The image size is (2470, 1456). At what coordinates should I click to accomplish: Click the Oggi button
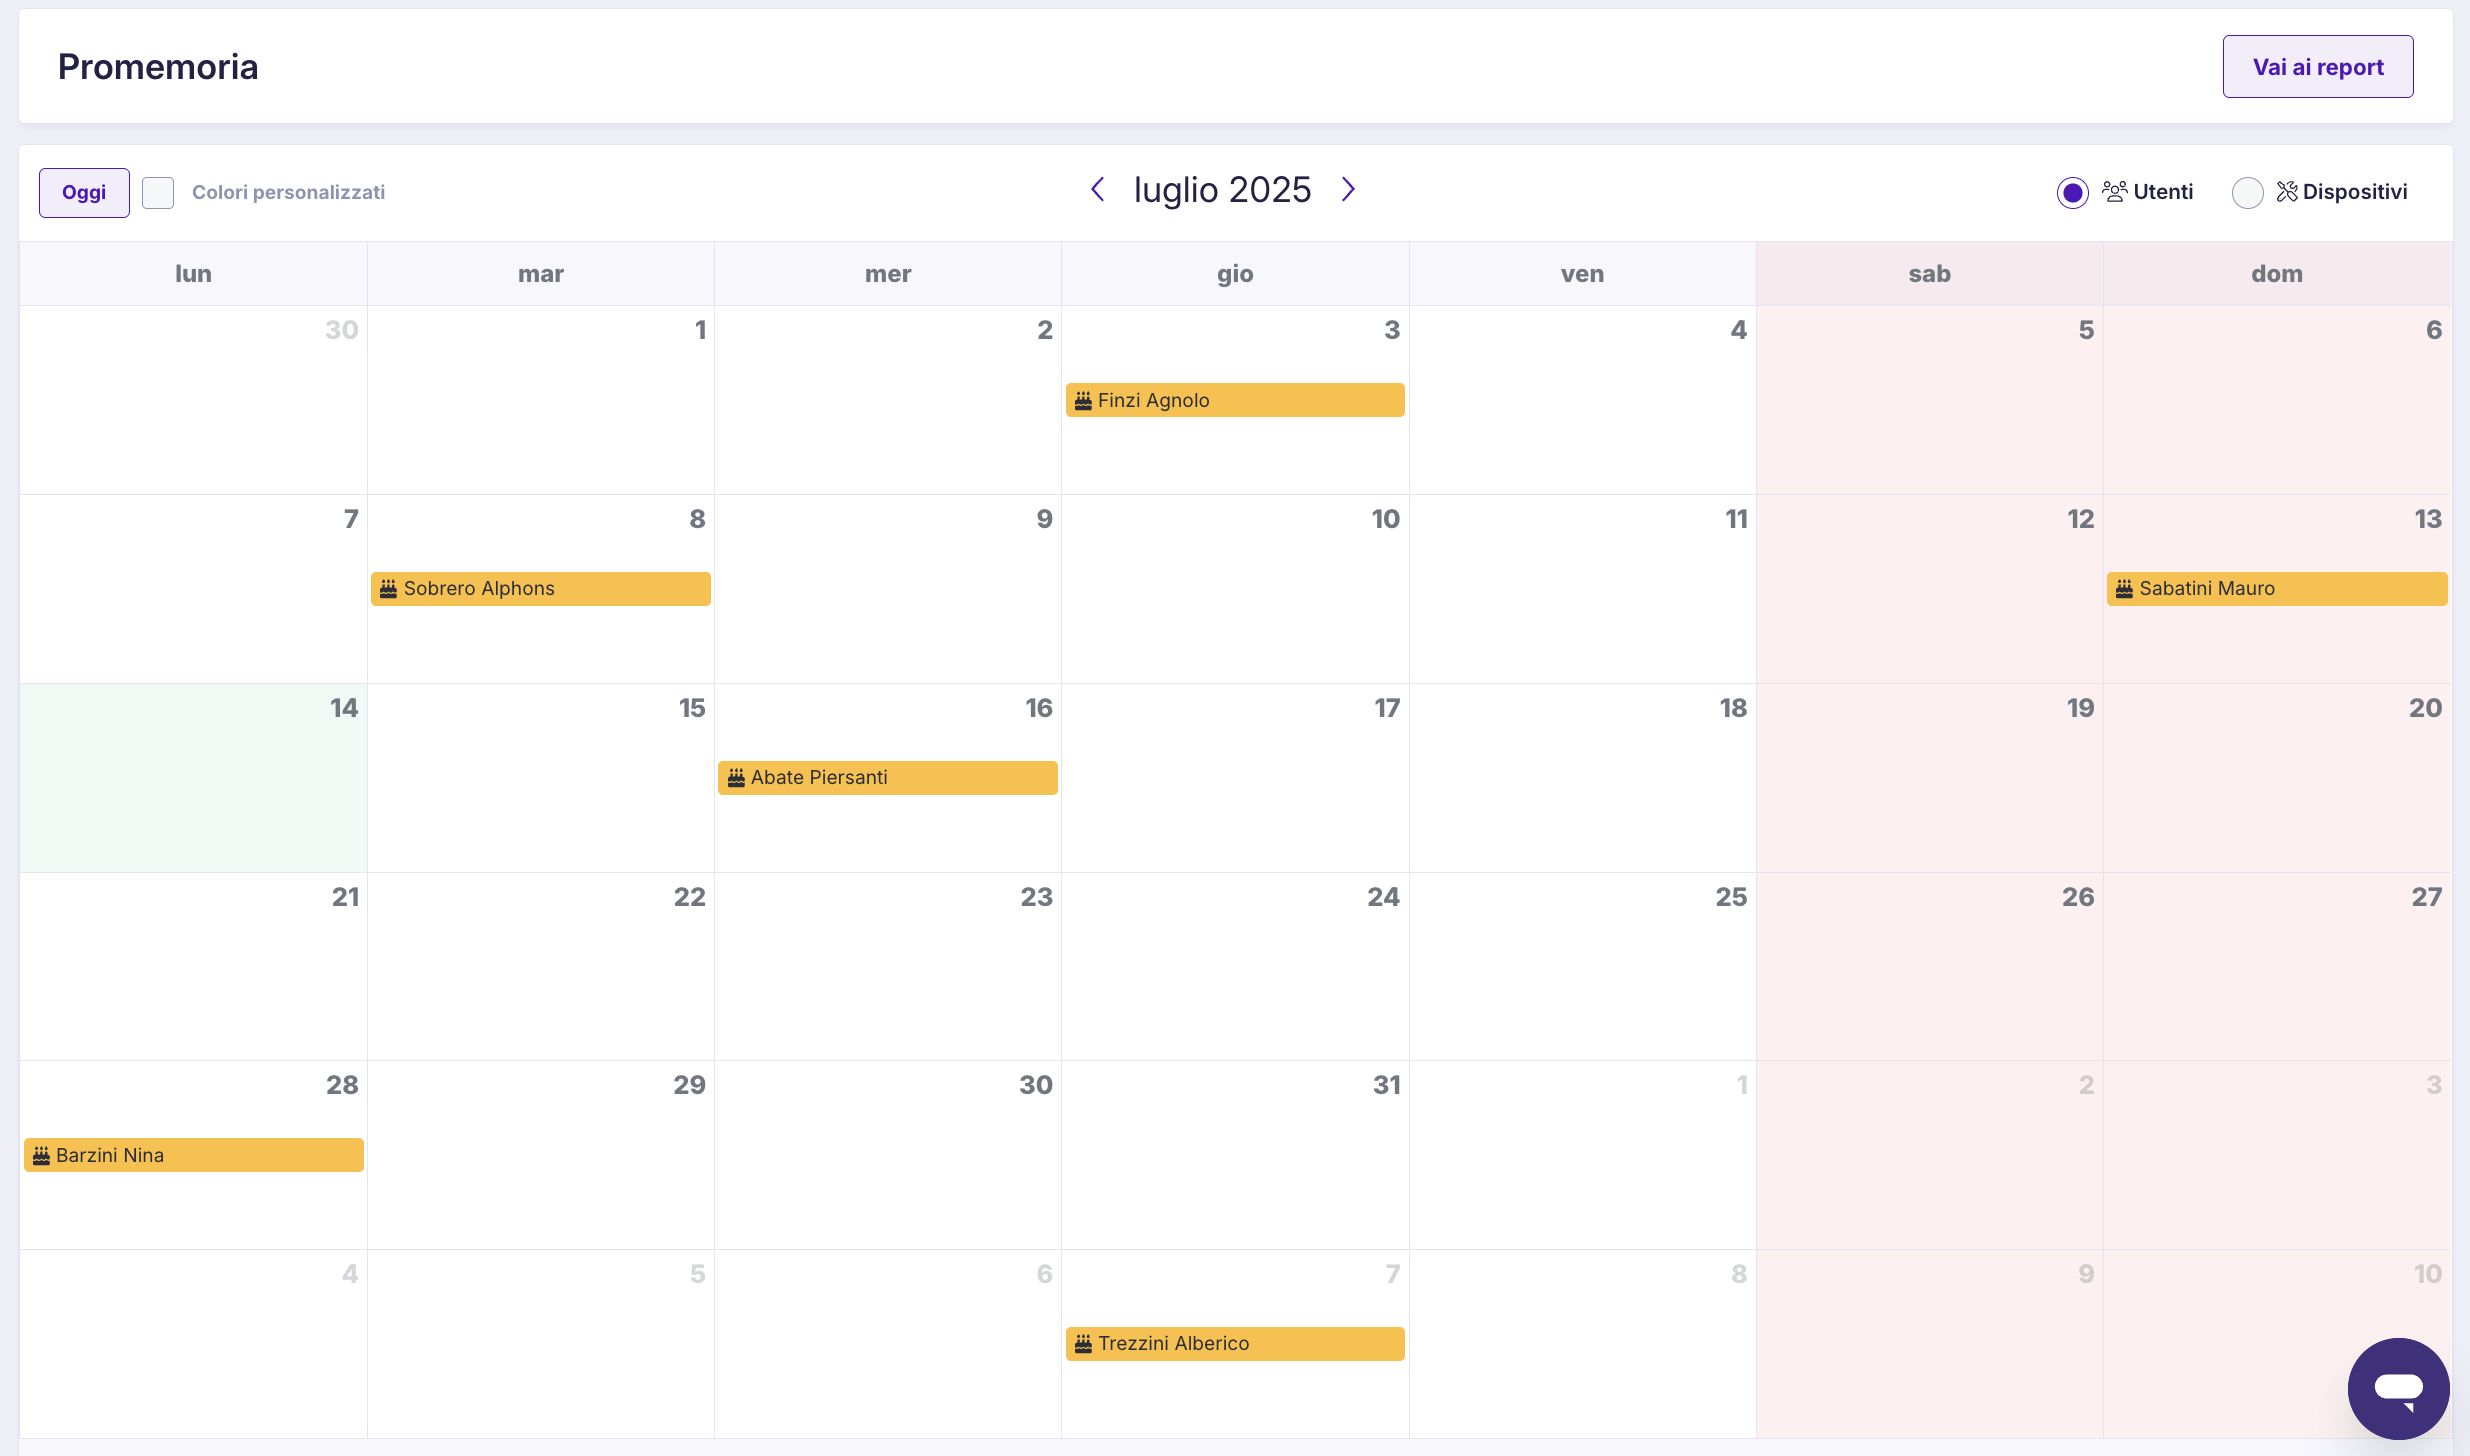[x=84, y=193]
